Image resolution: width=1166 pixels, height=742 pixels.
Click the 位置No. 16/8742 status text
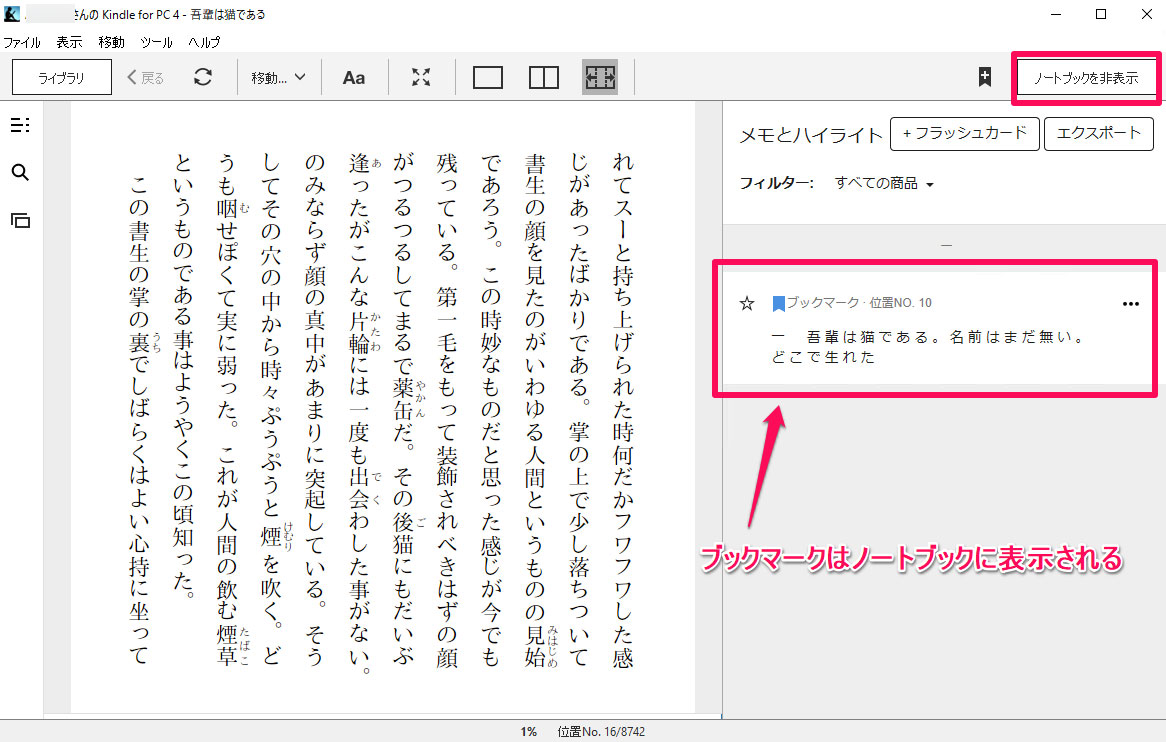601,732
